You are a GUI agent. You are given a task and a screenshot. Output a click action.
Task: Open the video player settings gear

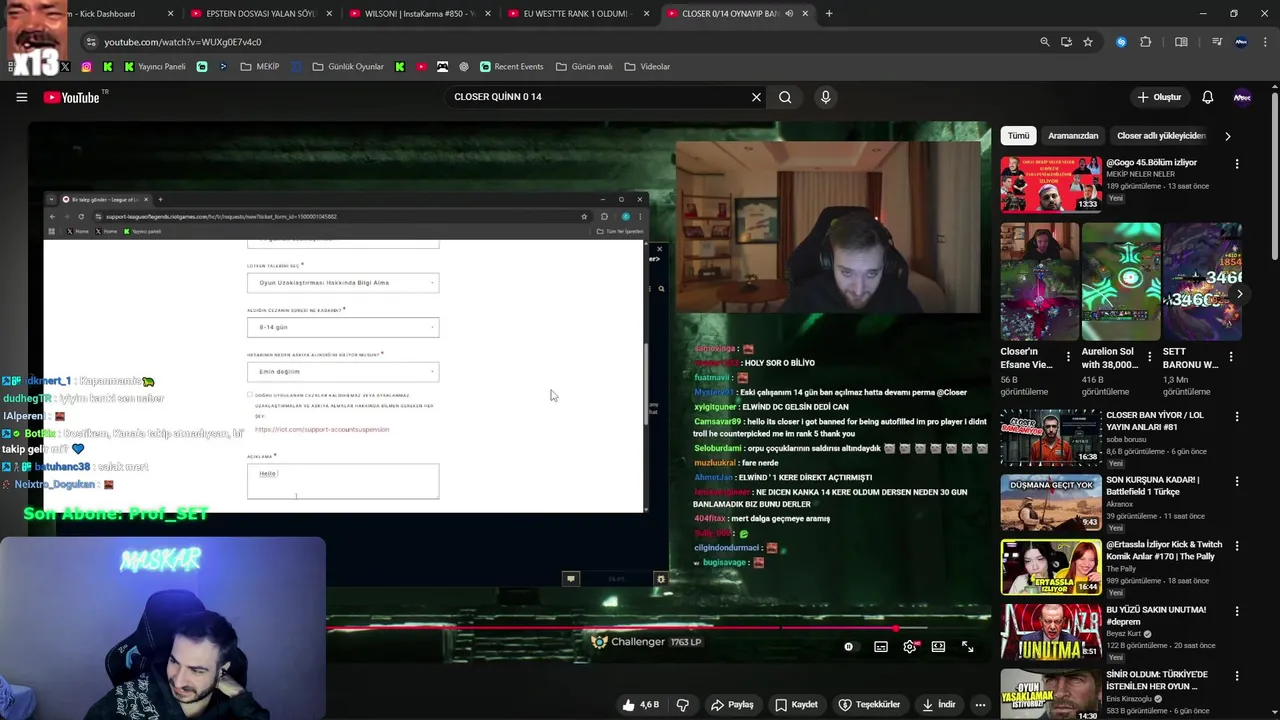(x=909, y=647)
